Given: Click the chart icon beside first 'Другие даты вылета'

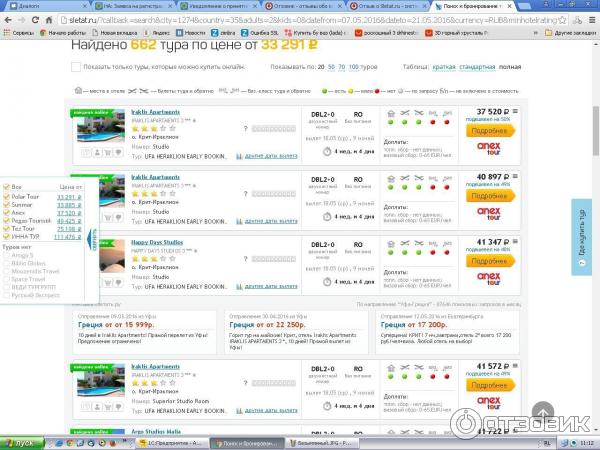Looking at the screenshot, I should coord(237,156).
